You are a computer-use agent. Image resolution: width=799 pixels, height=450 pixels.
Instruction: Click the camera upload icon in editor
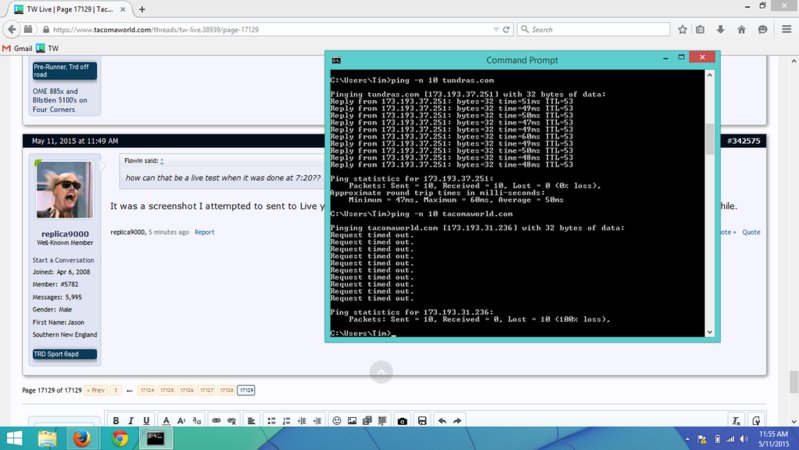point(402,421)
